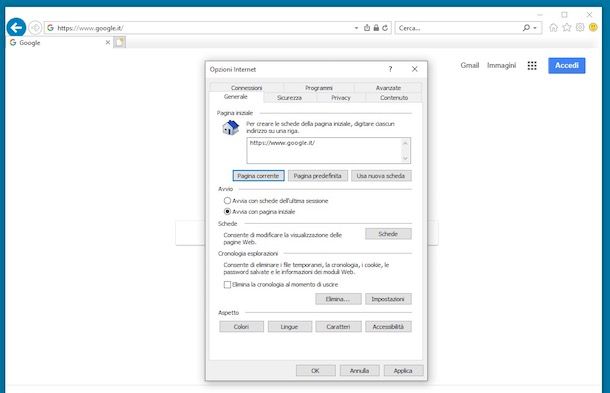Expand the address bar URL dropdown arrow

pyautogui.click(x=356, y=28)
